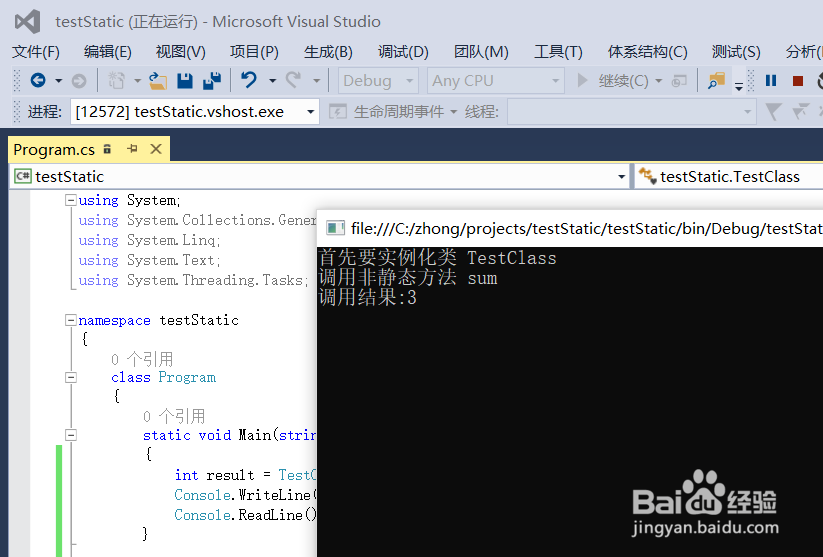The width and height of the screenshot is (823, 557).
Task: Click console output line '调用结果:3'
Action: tap(367, 298)
